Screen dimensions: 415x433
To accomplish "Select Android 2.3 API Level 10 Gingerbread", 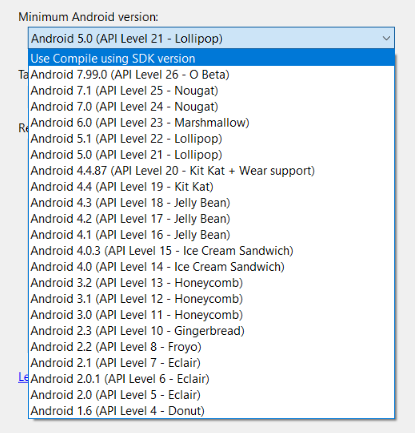I will [212, 330].
